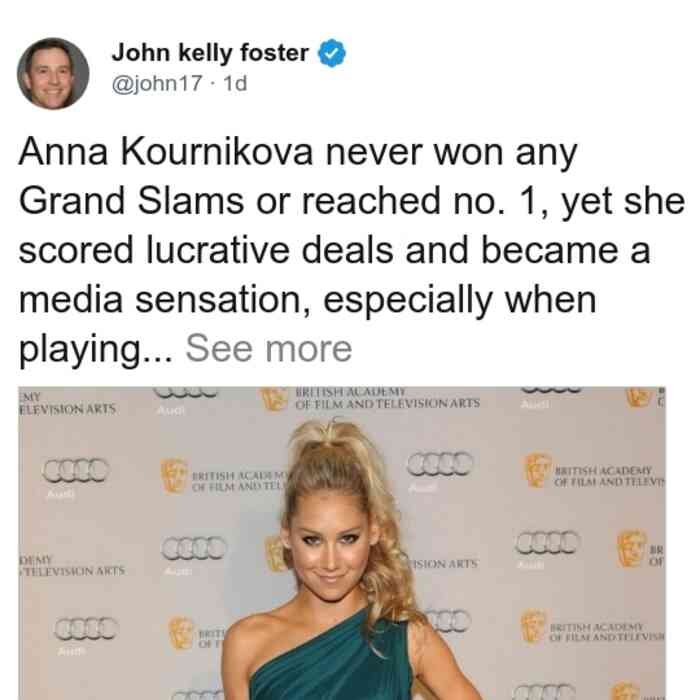700x700 pixels.
Task: Click the 1d post timestamp
Action: 235,83
